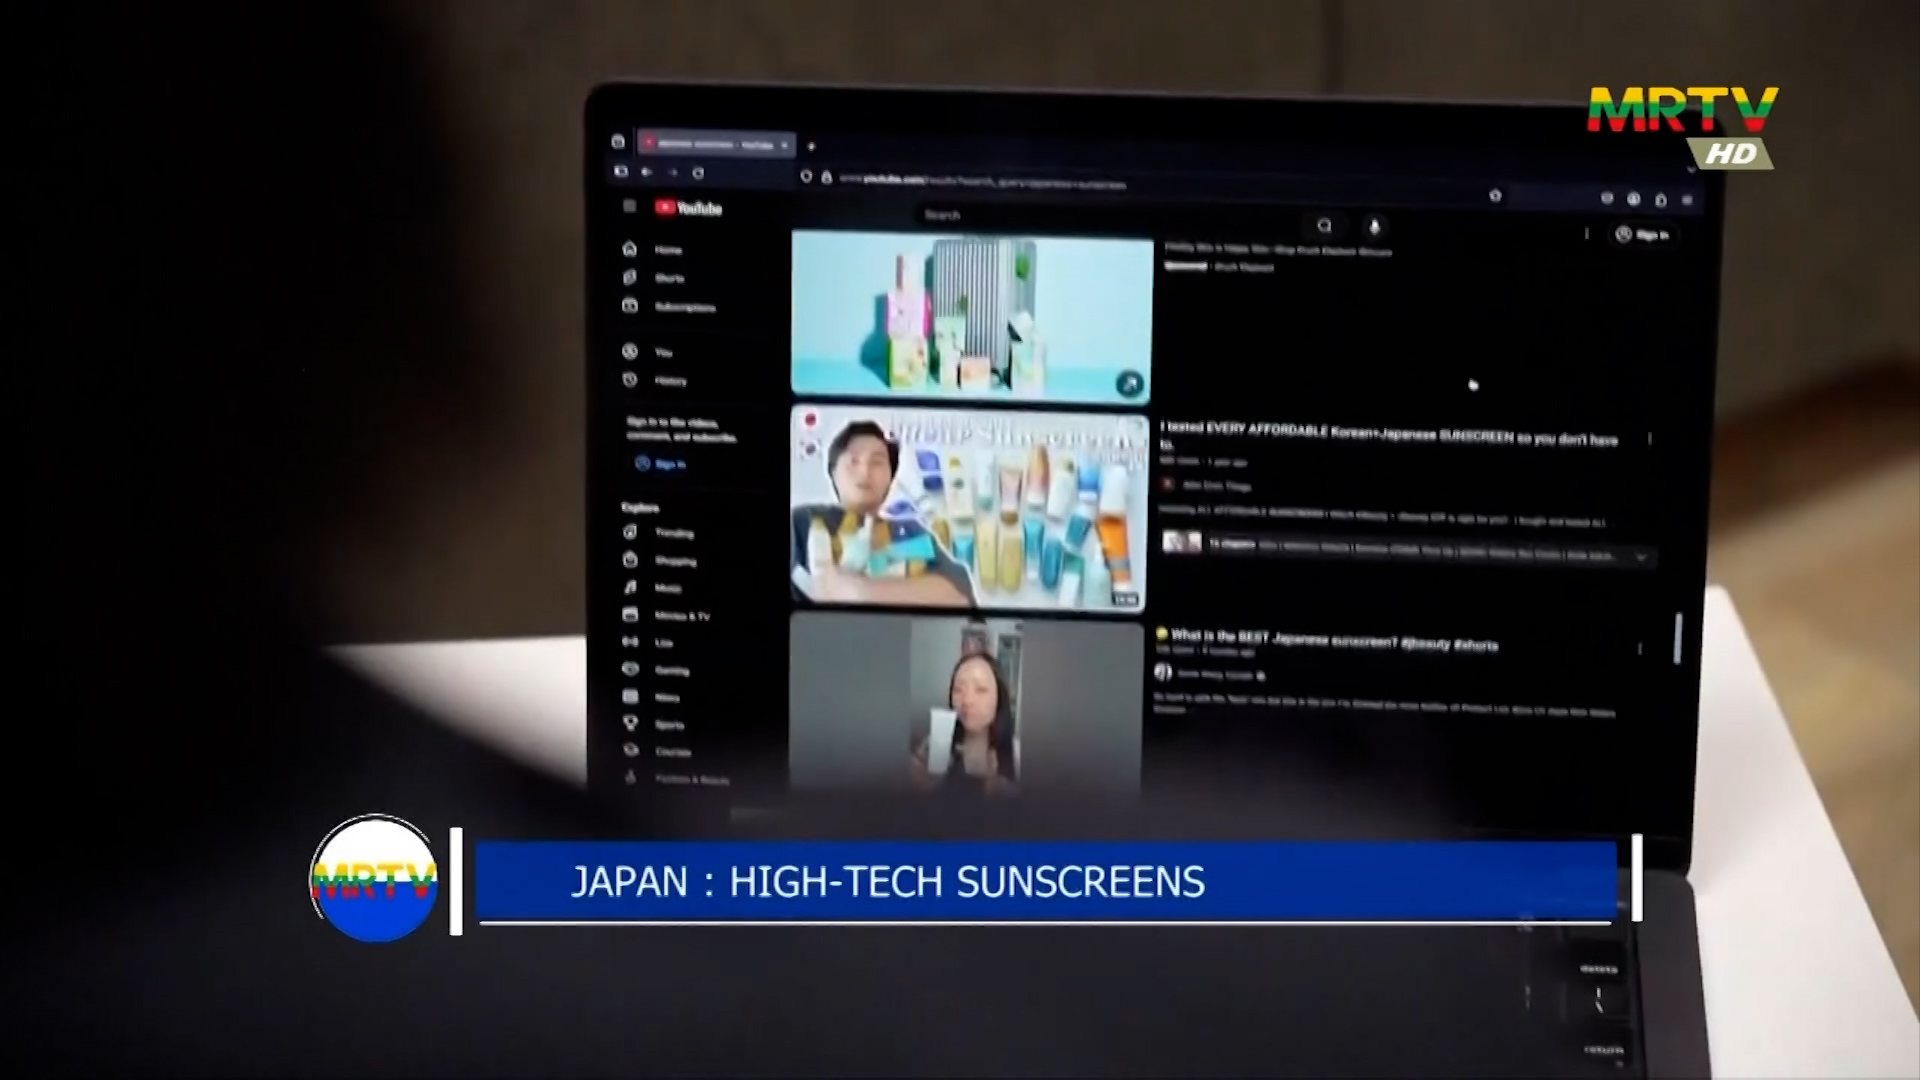
Task: Open more options for sunscreen test video
Action: [1649, 439]
